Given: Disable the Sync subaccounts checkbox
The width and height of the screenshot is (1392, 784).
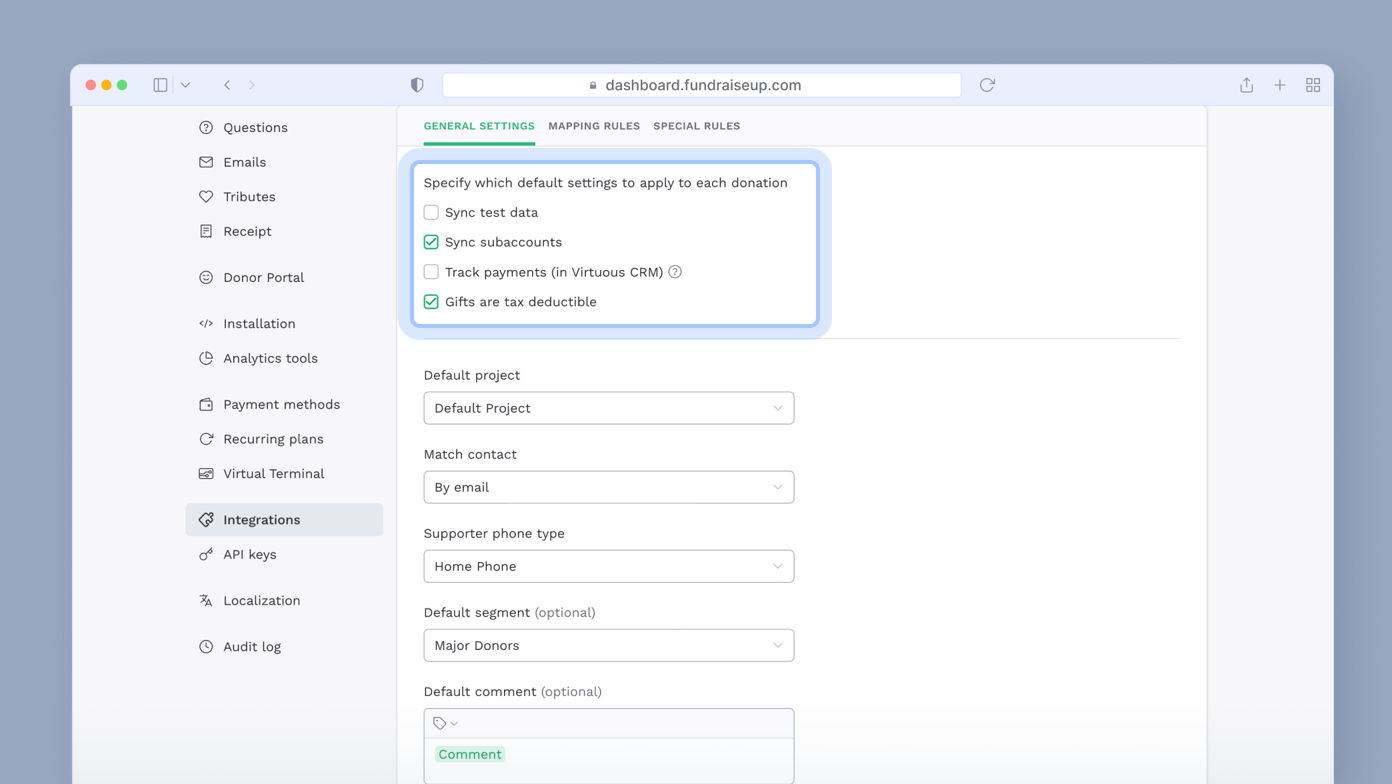Looking at the screenshot, I should tap(430, 242).
